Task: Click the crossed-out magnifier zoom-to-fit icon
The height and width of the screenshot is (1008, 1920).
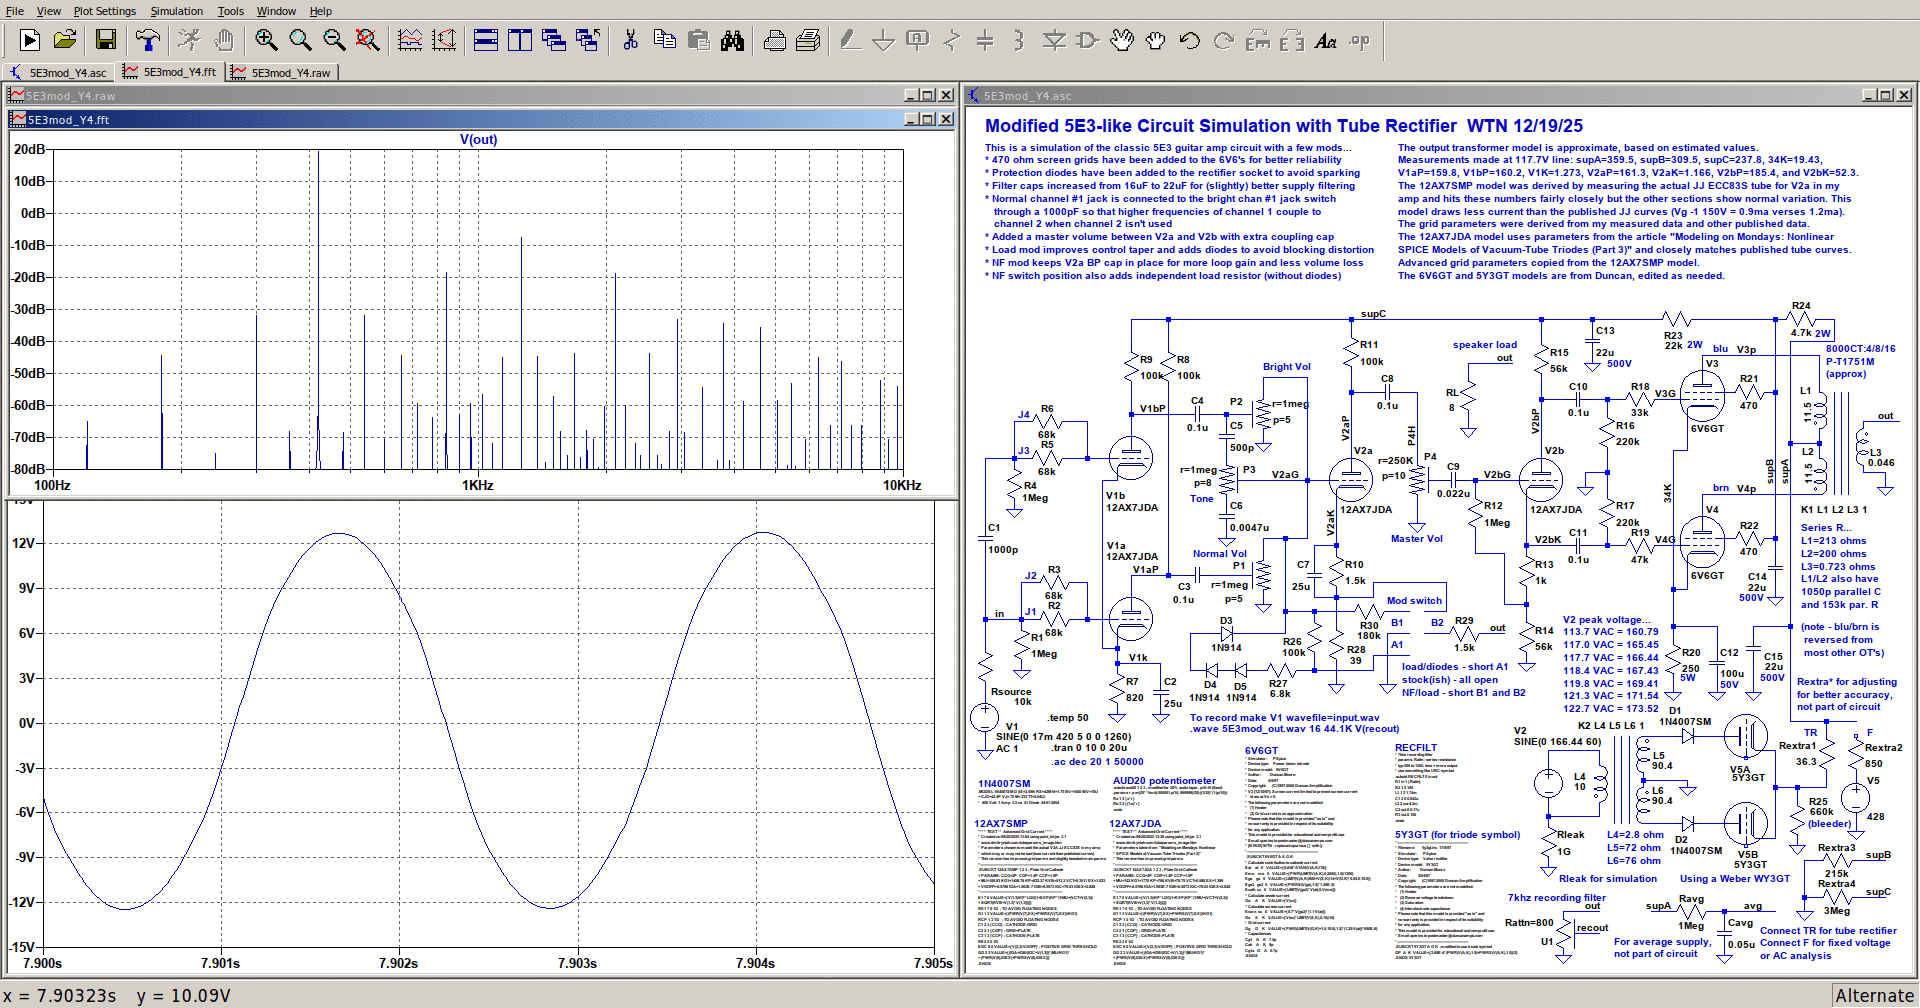Action: [368, 40]
